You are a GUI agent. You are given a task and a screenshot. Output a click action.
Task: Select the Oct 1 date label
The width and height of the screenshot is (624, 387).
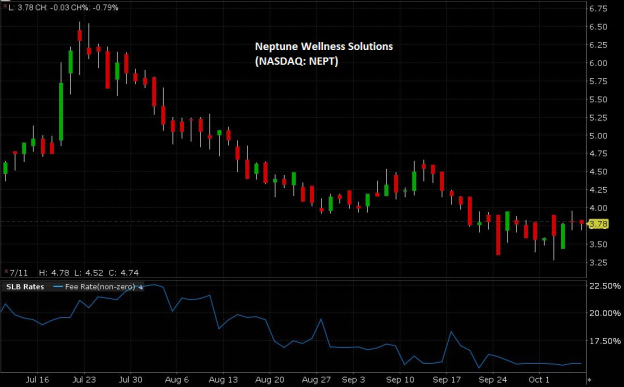coord(539,379)
